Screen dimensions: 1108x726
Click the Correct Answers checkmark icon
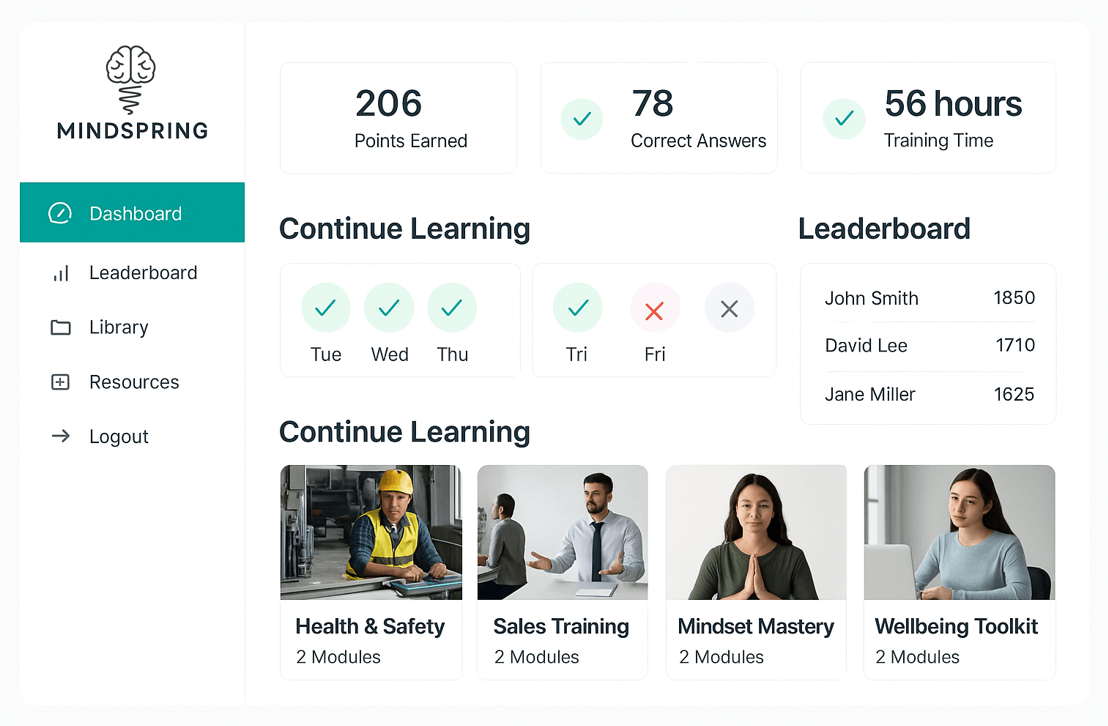tap(582, 119)
